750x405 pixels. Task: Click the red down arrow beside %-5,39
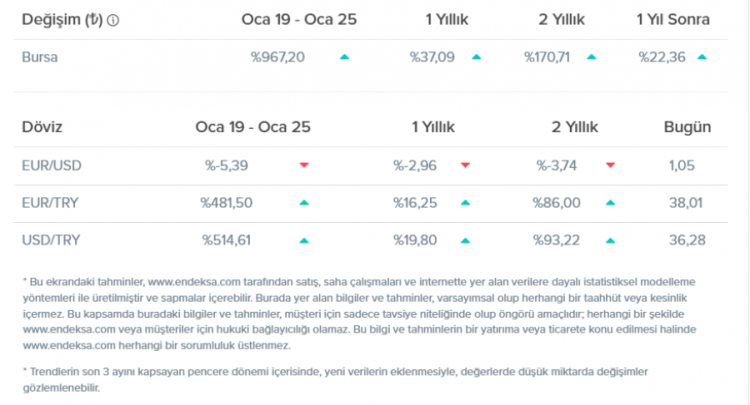(x=304, y=165)
